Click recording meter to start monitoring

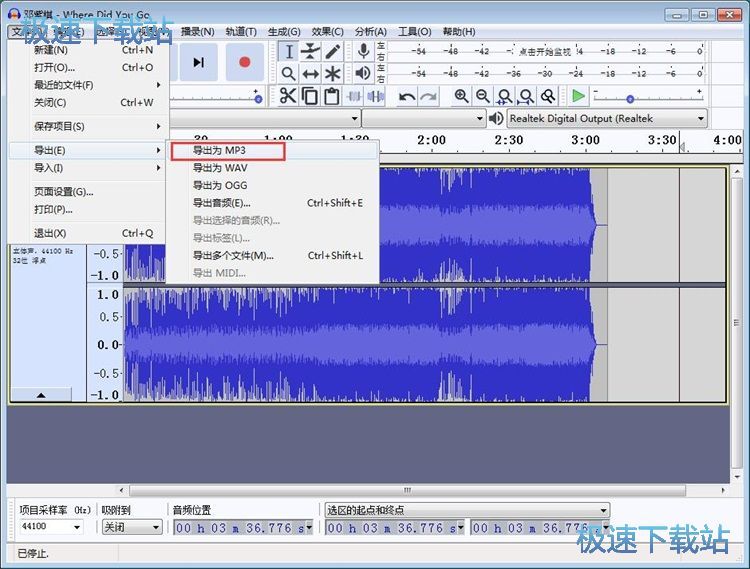click(x=545, y=51)
